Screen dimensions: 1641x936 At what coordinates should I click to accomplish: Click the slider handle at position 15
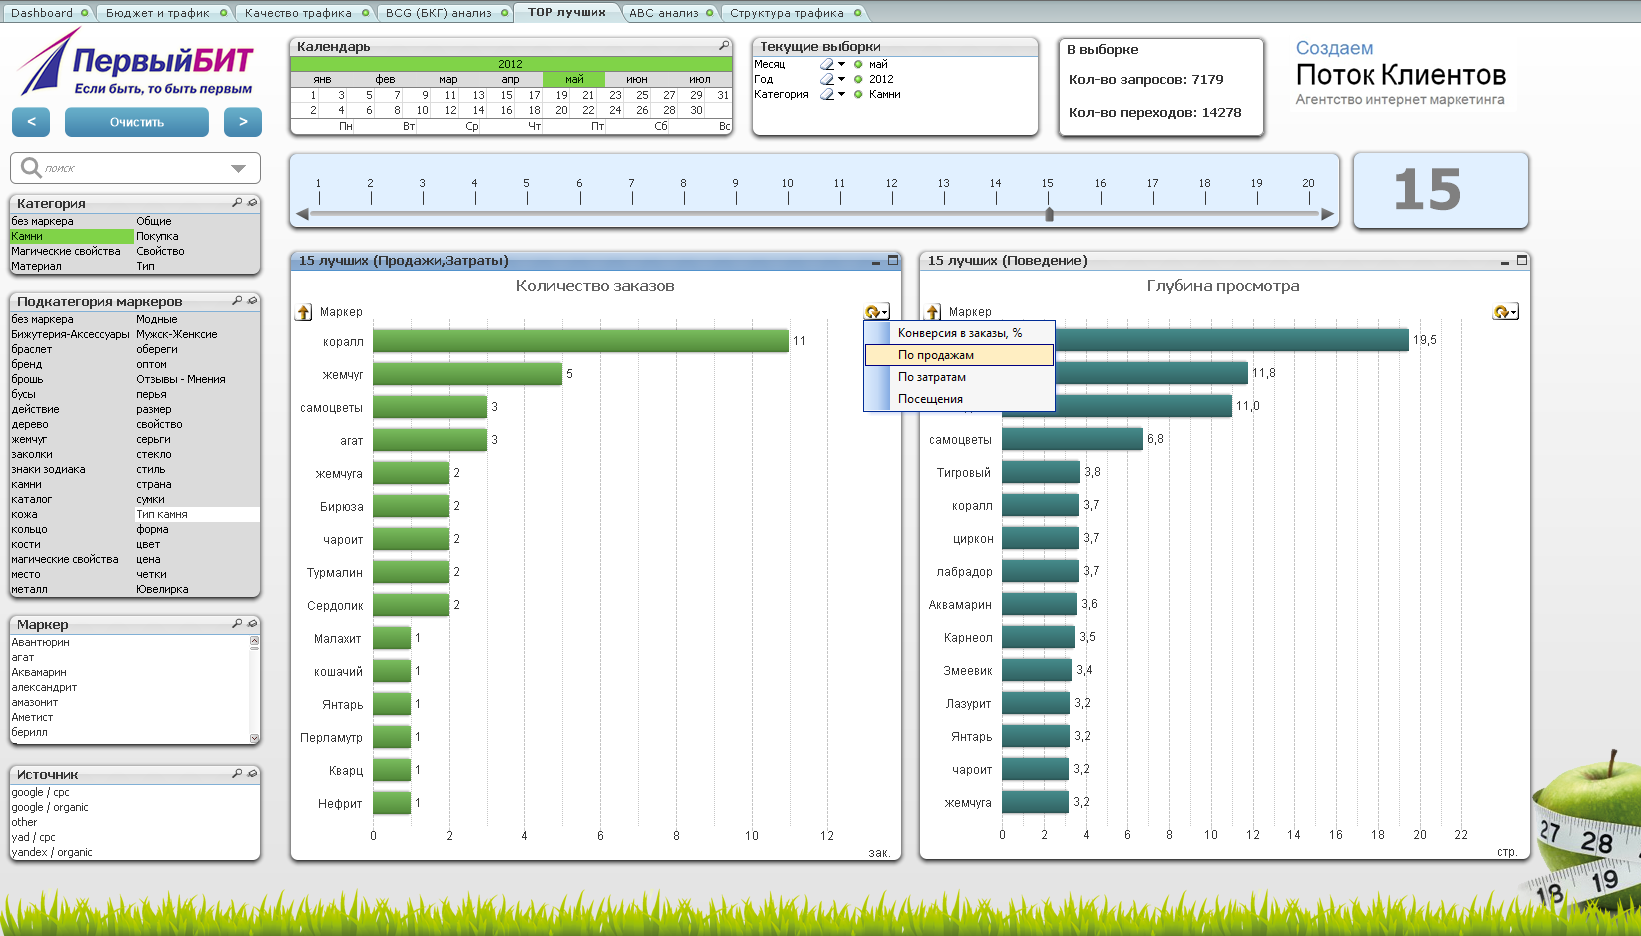(x=1049, y=214)
